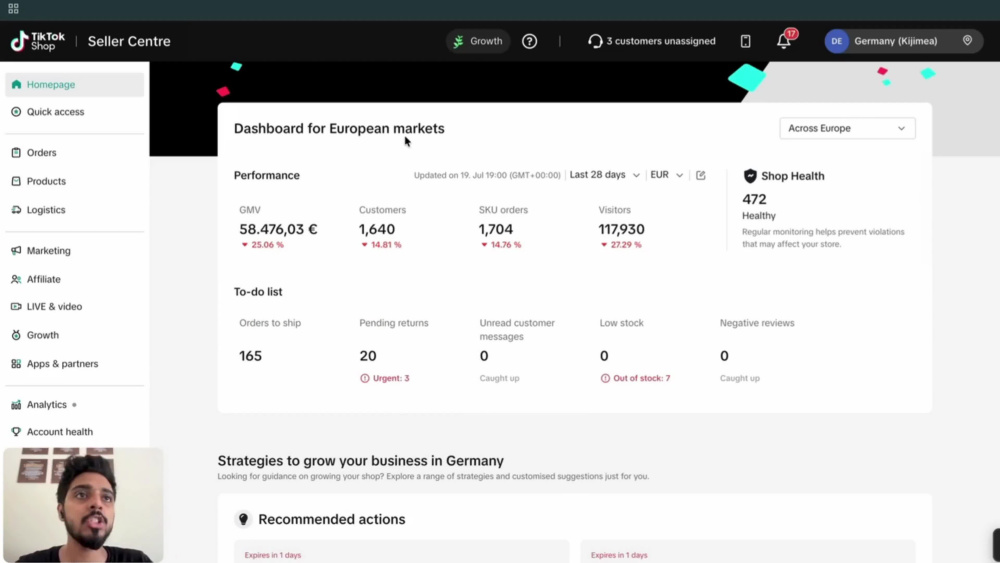Click the TikTok Shop logo

point(38,41)
